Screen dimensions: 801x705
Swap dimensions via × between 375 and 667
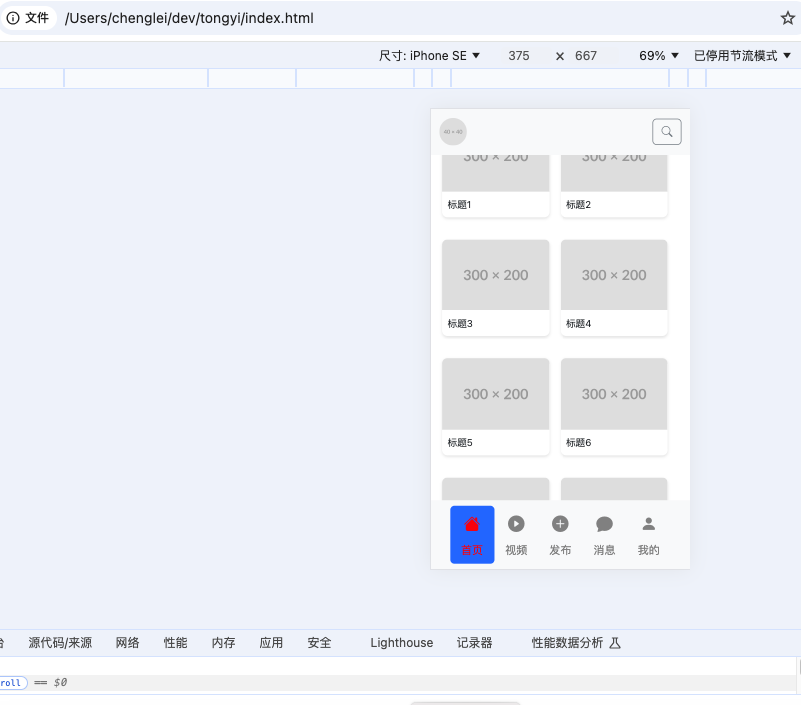coord(560,56)
